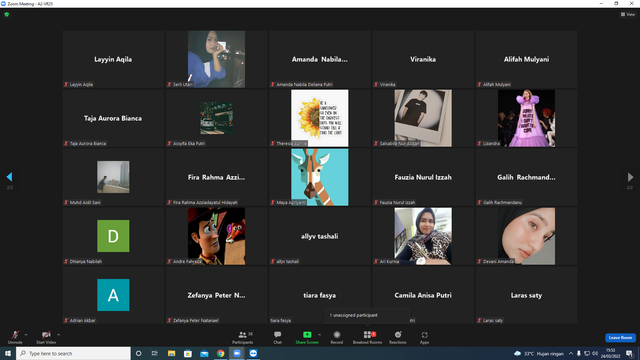Go to next gallery page arrow
This screenshot has width=640, height=360.
click(x=630, y=177)
